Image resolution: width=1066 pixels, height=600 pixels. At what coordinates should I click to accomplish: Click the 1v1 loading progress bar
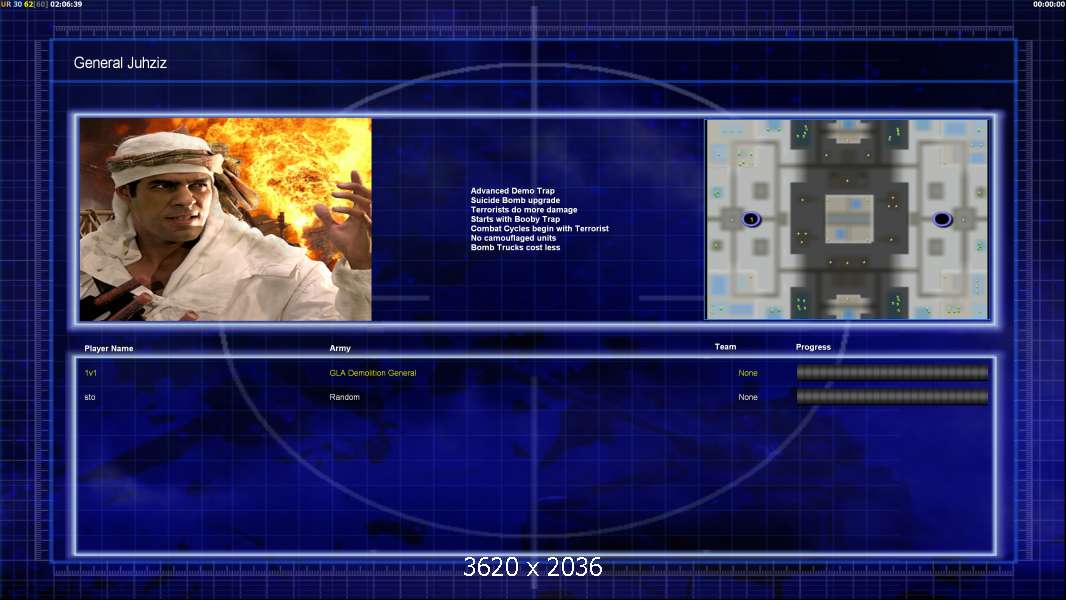[892, 372]
